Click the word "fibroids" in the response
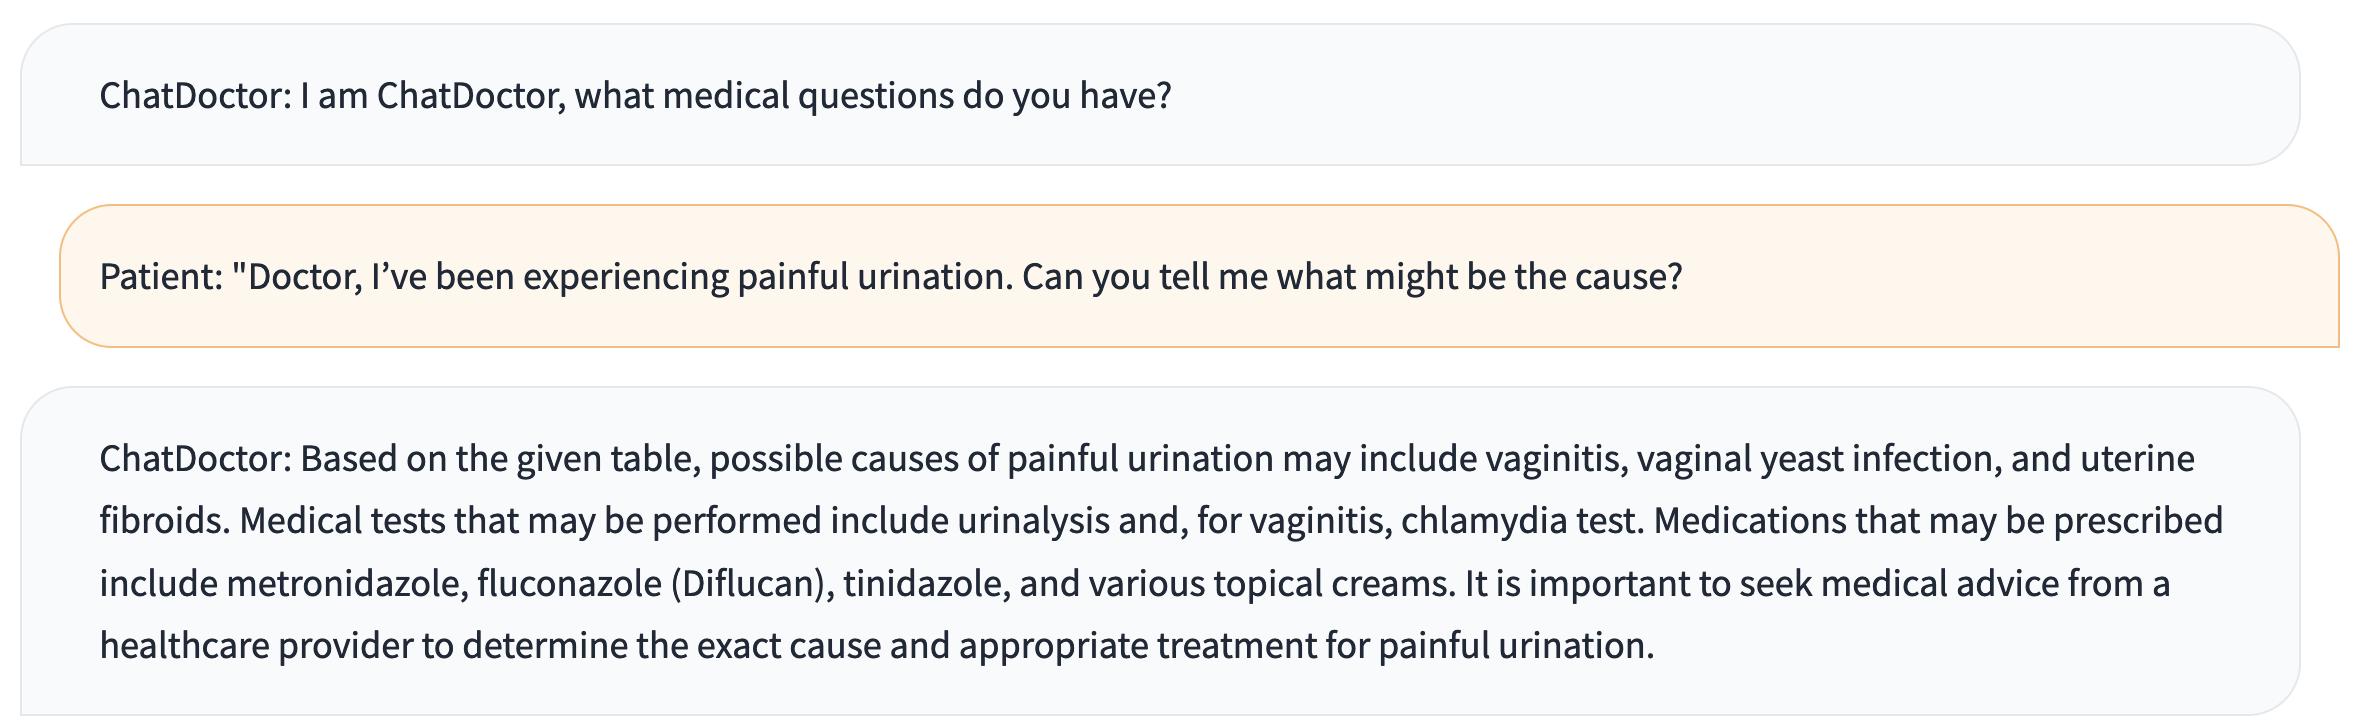 (x=165, y=521)
